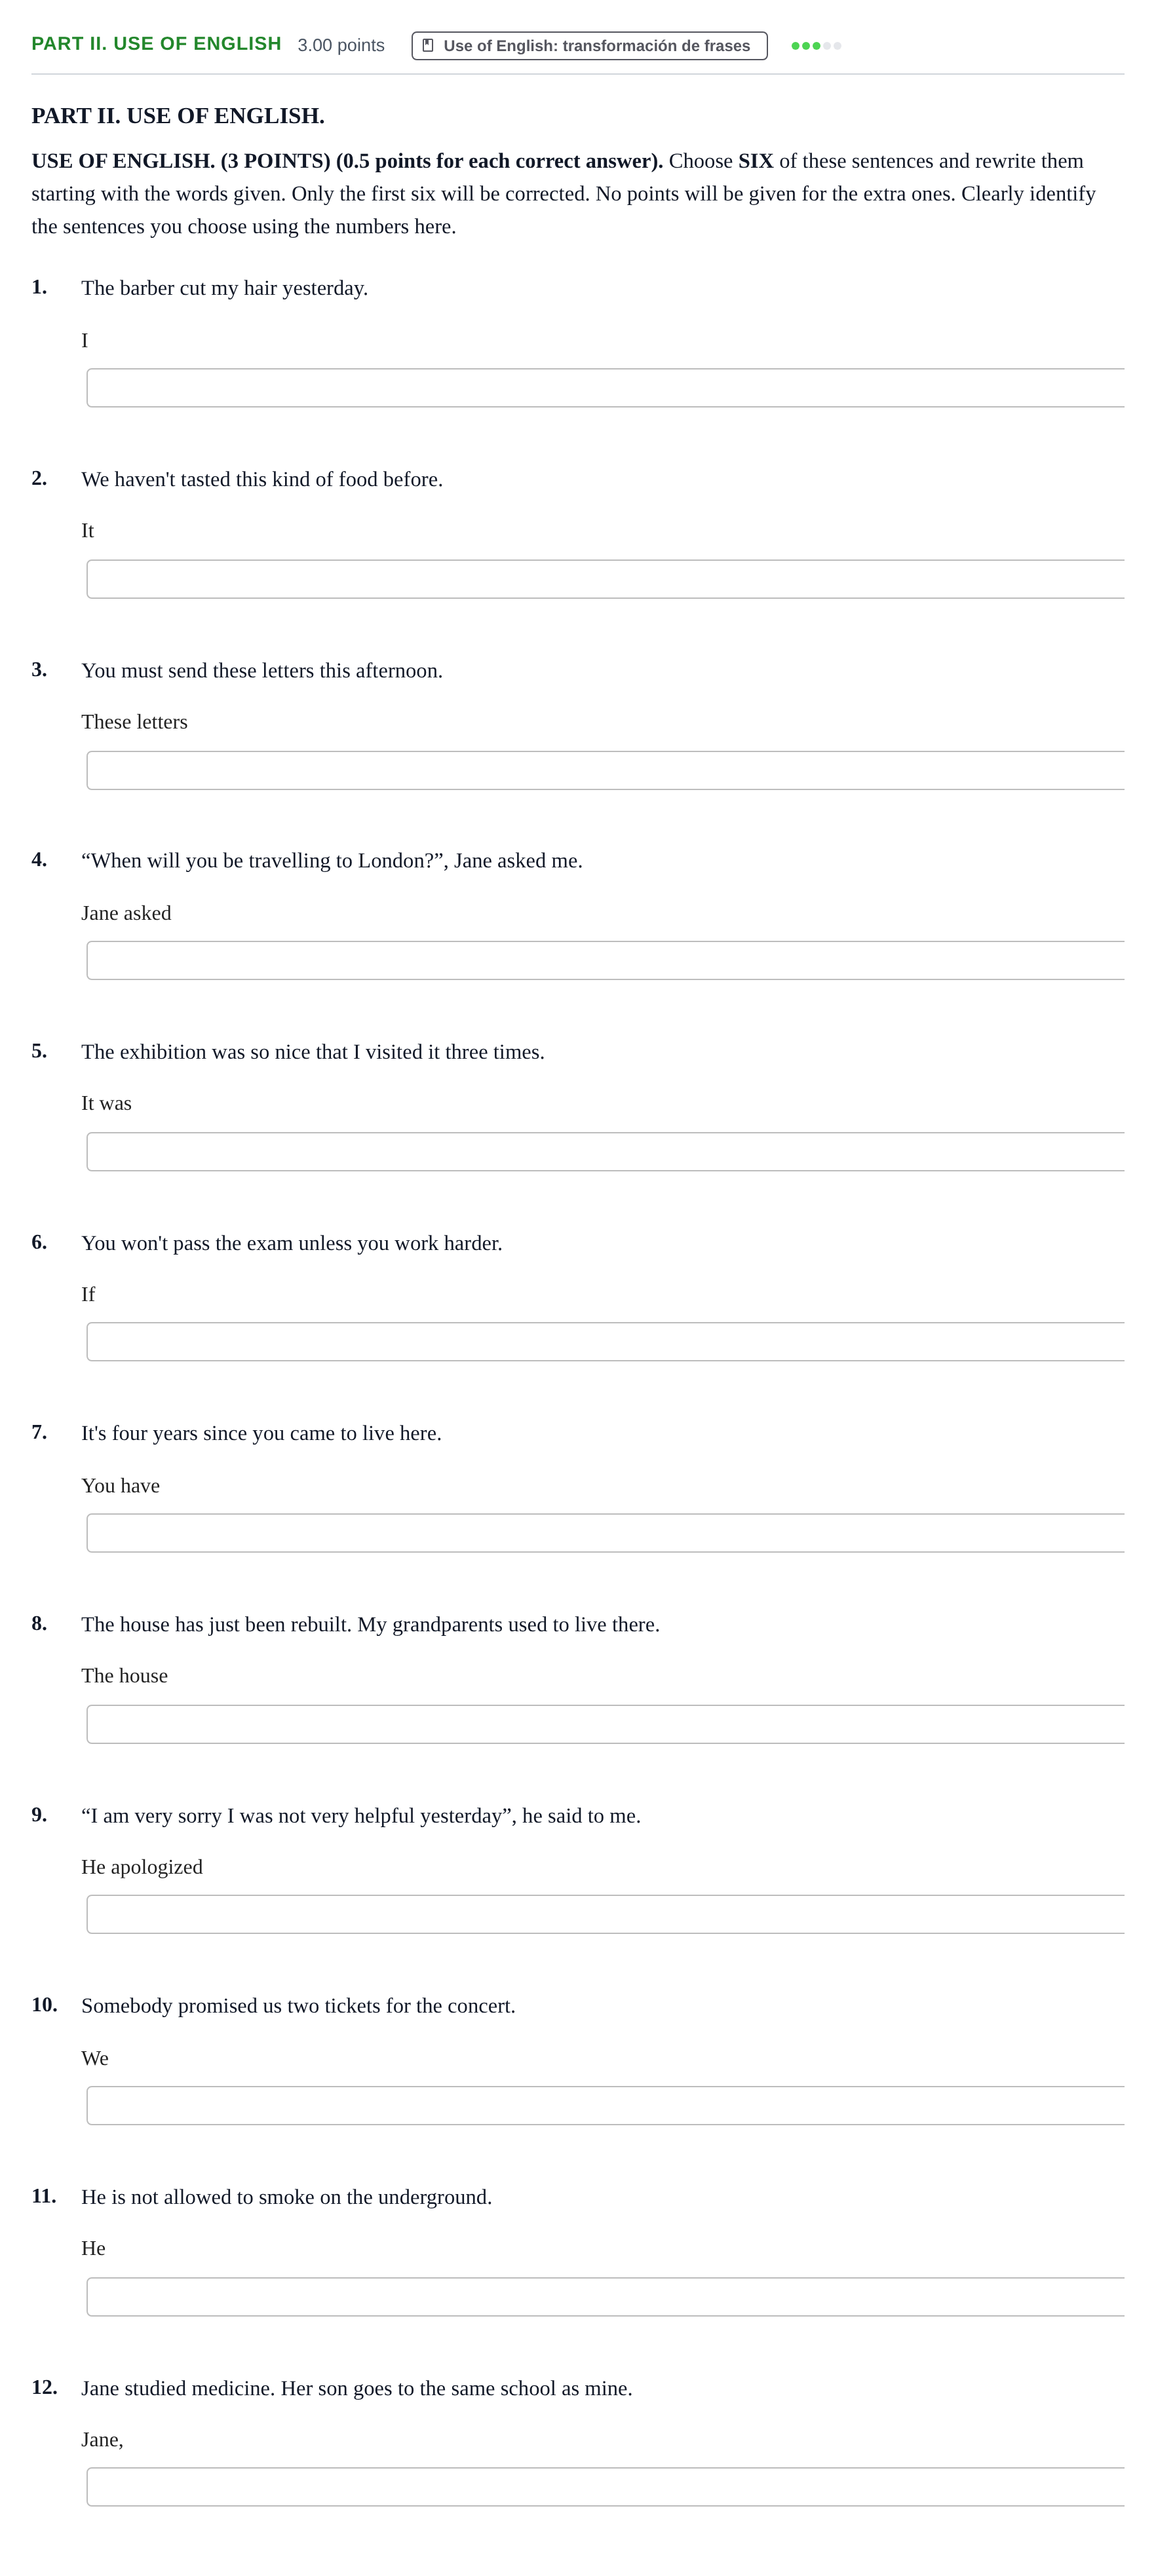1156x2576 pixels.
Task: Select the answer field starting with 'If'
Action: (x=606, y=1342)
